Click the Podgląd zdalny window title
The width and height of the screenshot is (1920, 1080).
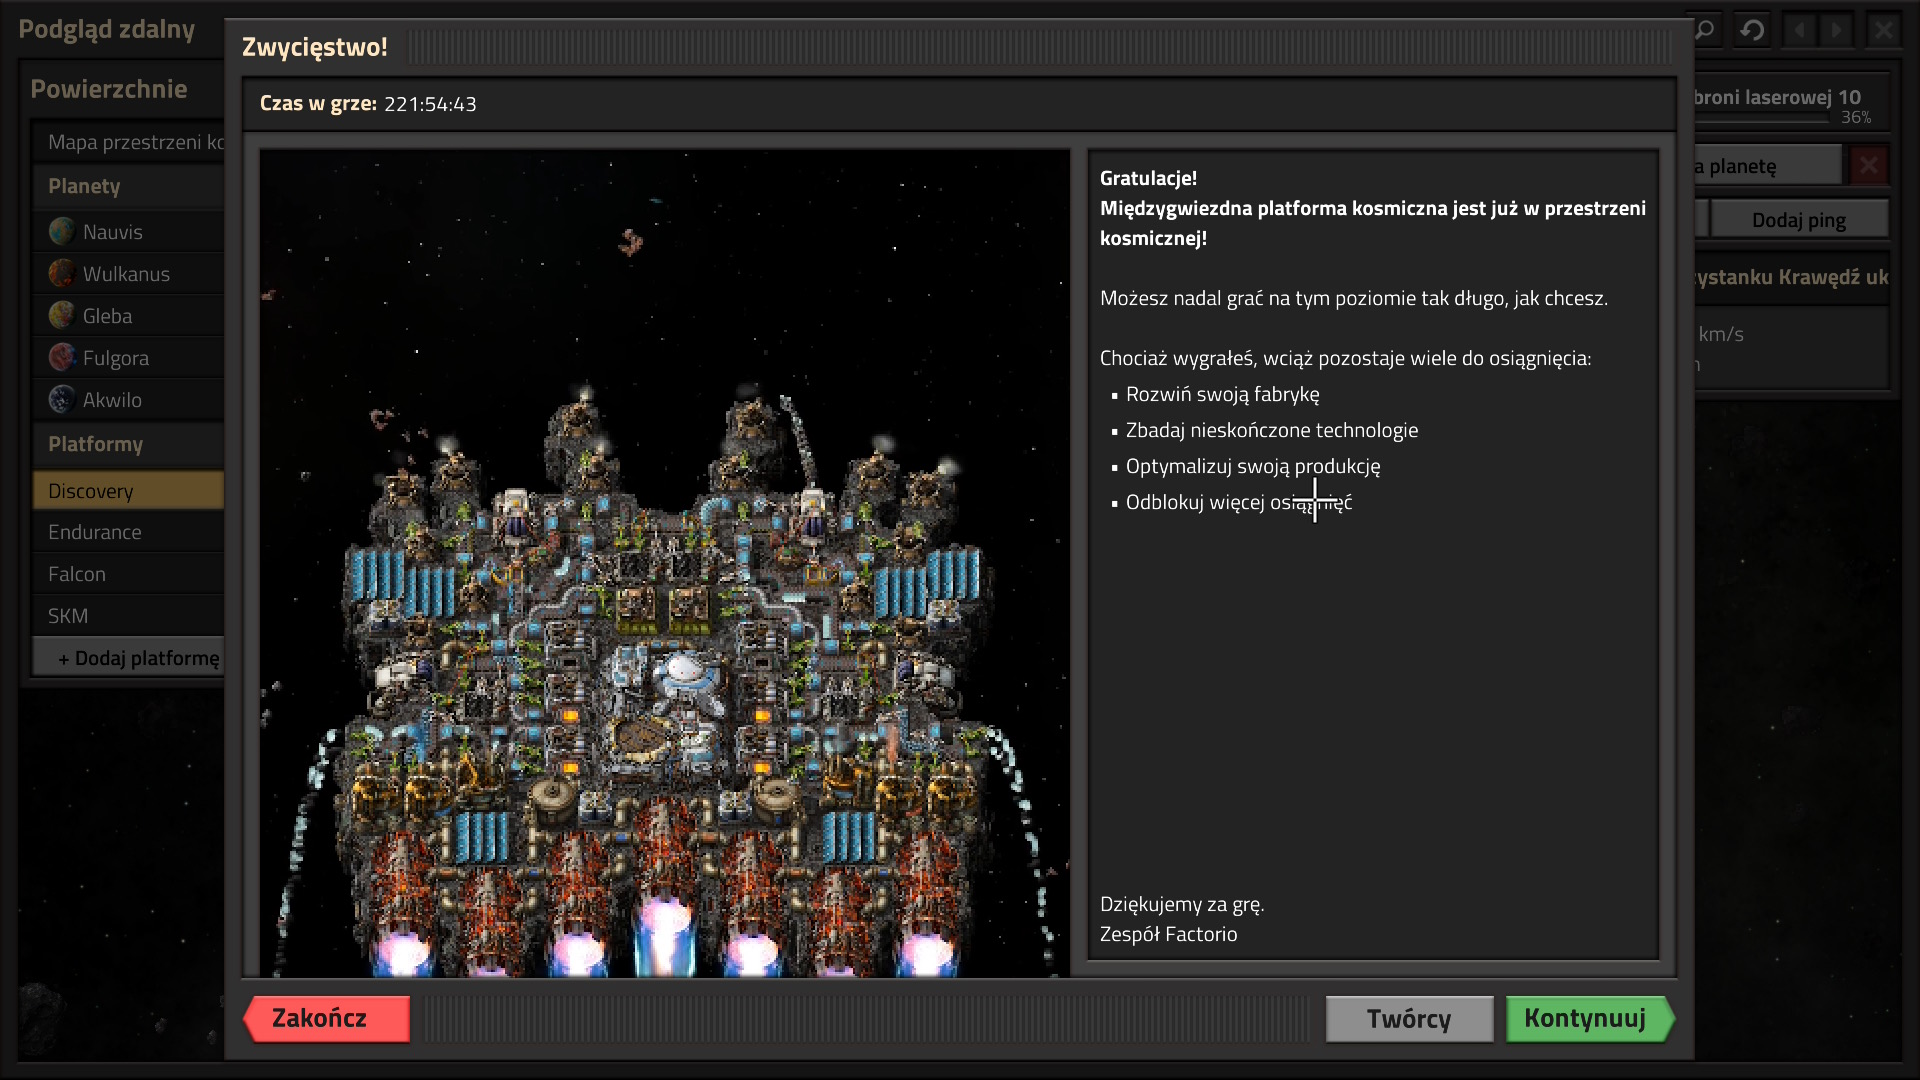pyautogui.click(x=107, y=29)
